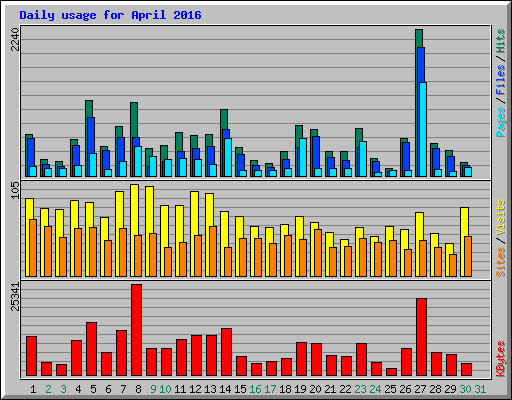
Task: Select day 21 on the x-axis
Action: 330,389
